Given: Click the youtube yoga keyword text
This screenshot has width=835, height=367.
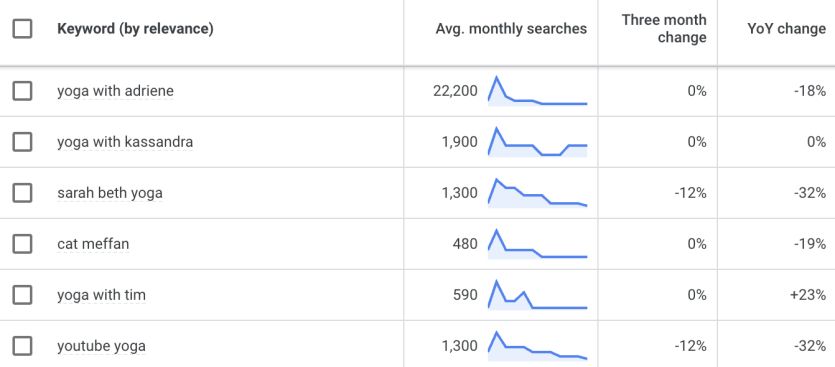Looking at the screenshot, I should pos(101,346).
